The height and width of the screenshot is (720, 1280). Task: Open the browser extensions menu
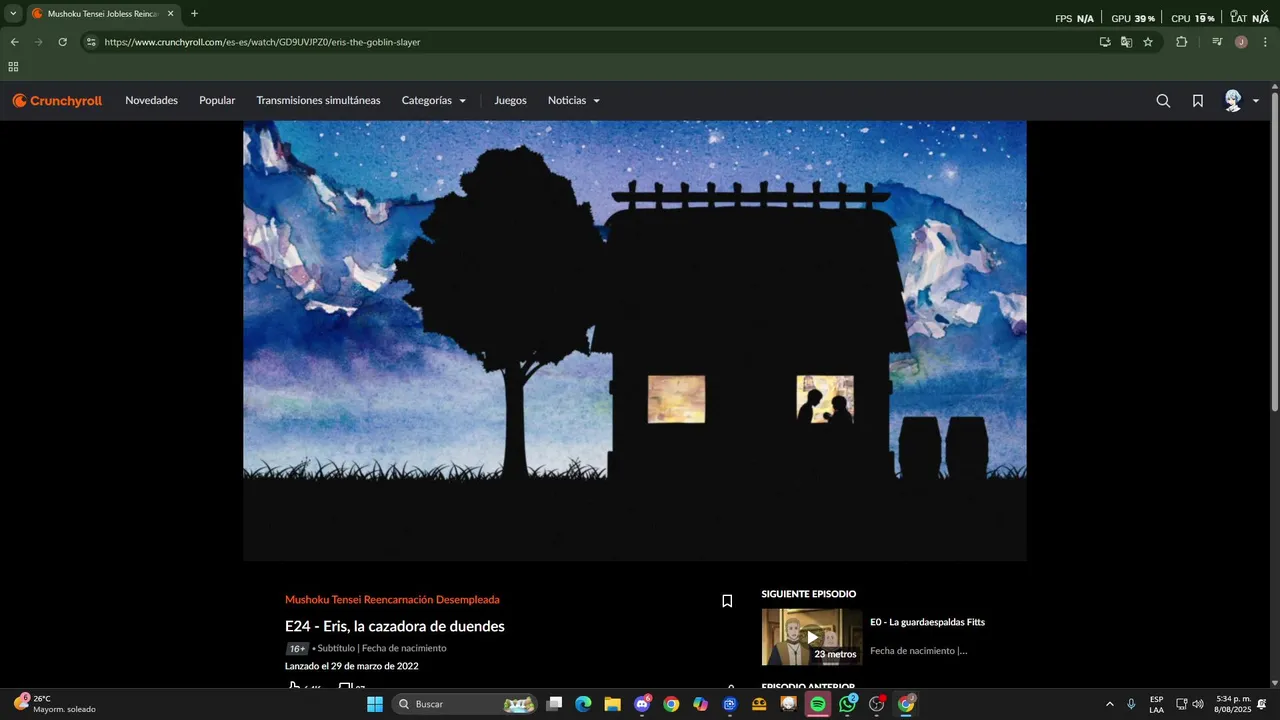click(1181, 42)
